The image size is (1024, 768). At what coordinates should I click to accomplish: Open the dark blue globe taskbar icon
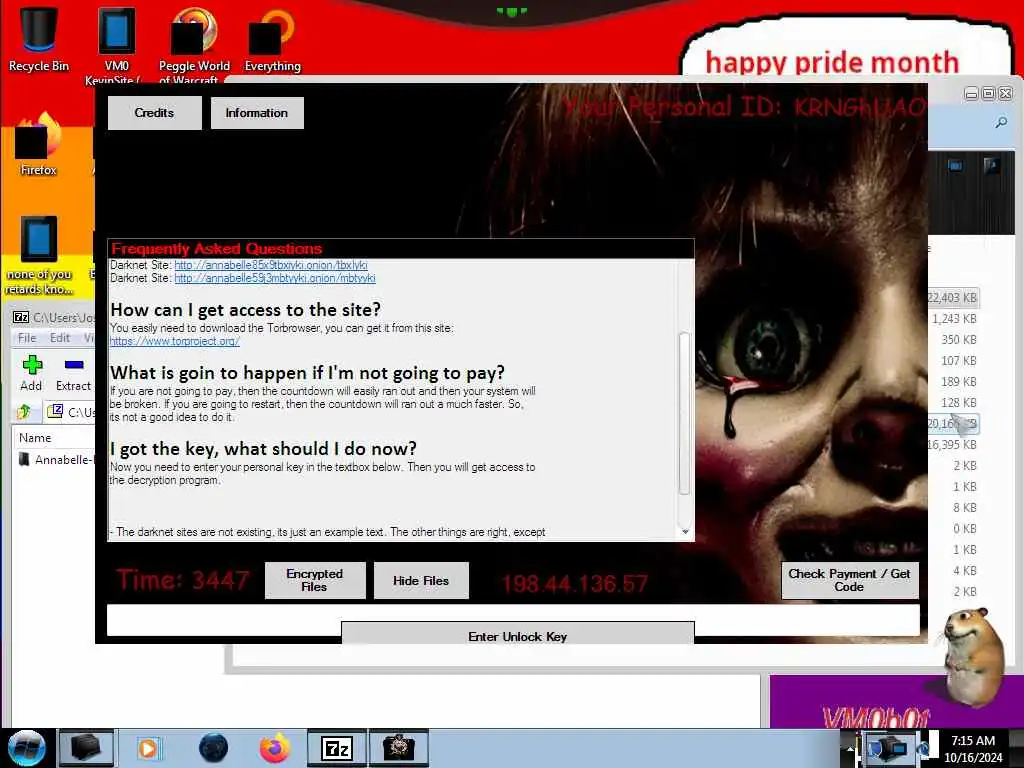[213, 748]
